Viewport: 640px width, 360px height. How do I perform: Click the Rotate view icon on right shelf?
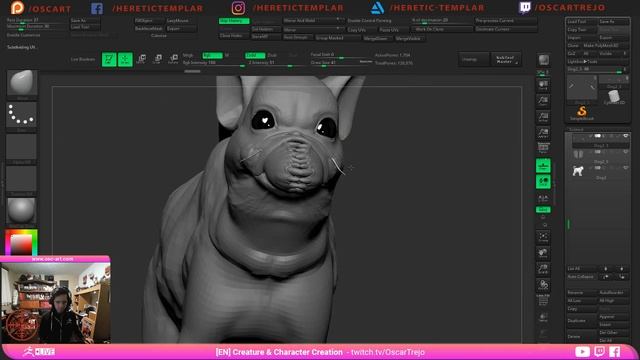pyautogui.click(x=543, y=285)
